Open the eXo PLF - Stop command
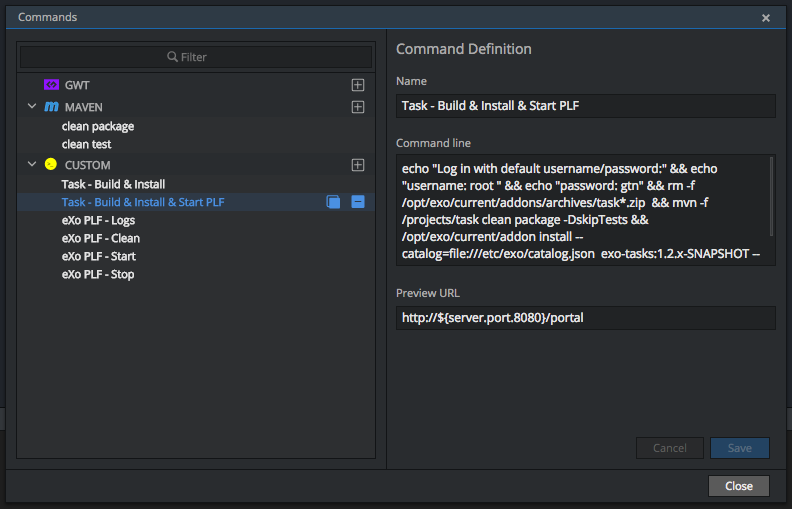The width and height of the screenshot is (792, 509). 98,275
